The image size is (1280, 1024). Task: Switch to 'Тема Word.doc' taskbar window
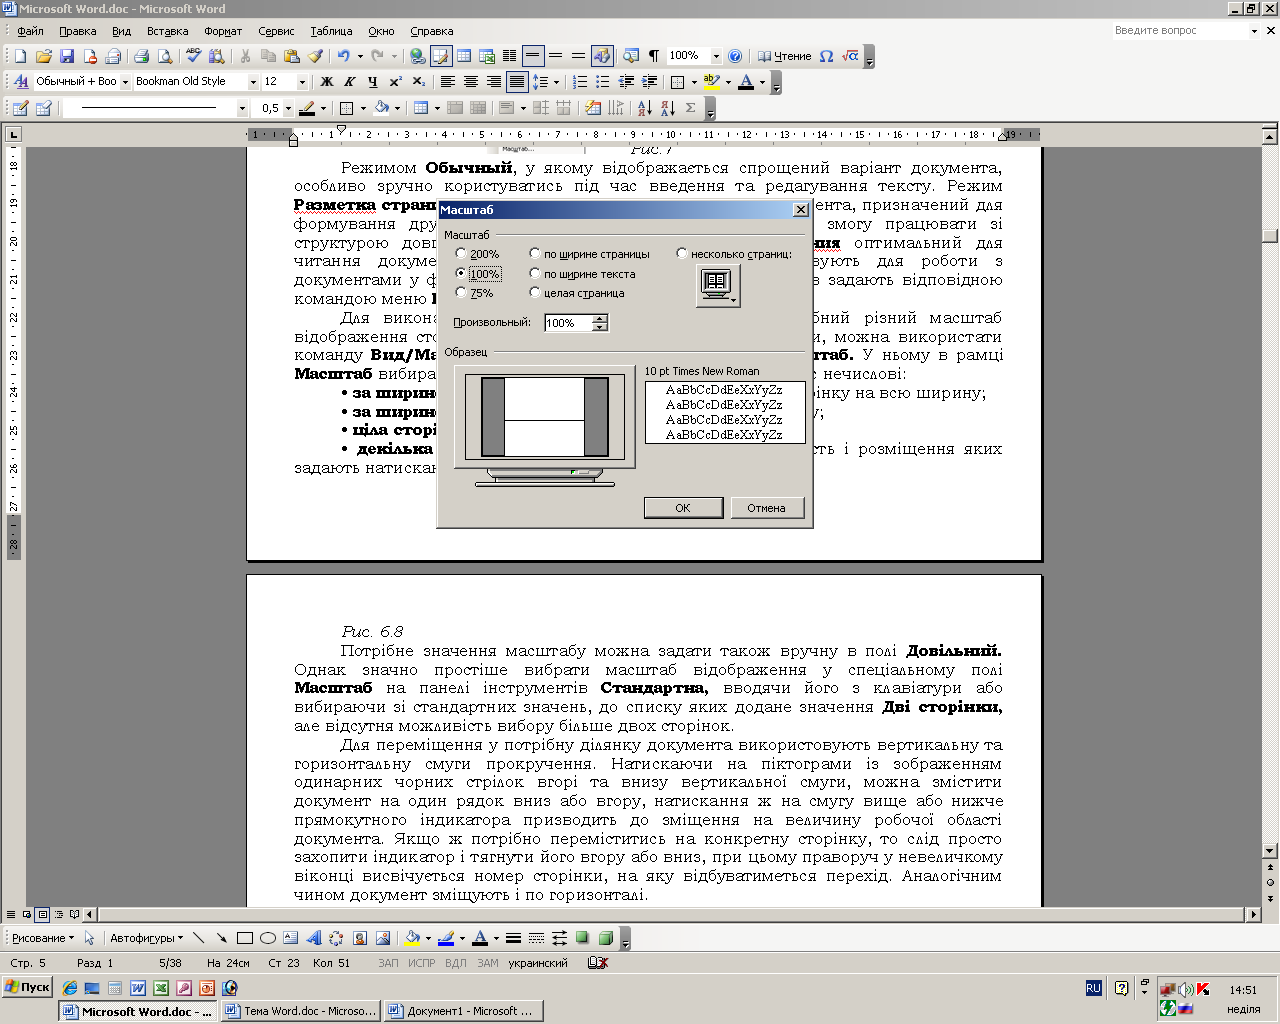pos(301,1011)
